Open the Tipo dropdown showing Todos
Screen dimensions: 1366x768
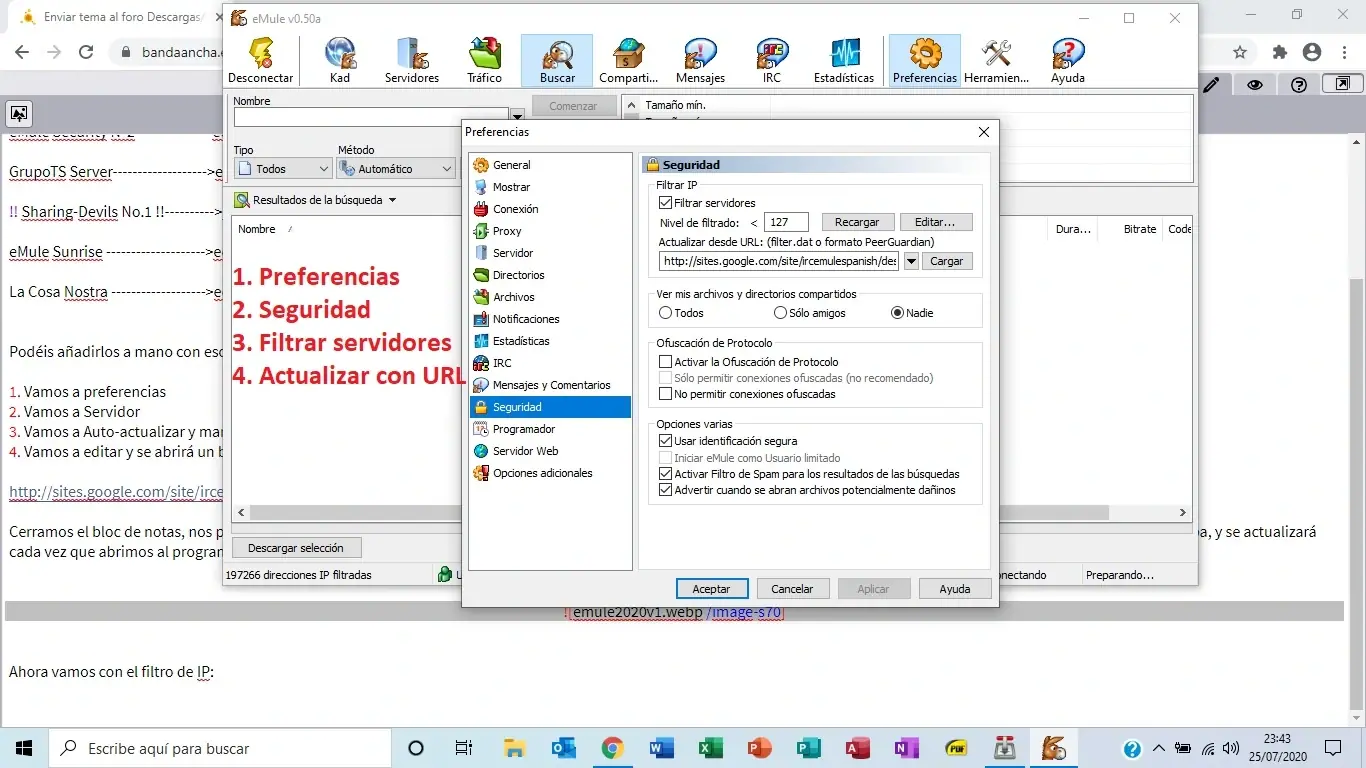282,169
